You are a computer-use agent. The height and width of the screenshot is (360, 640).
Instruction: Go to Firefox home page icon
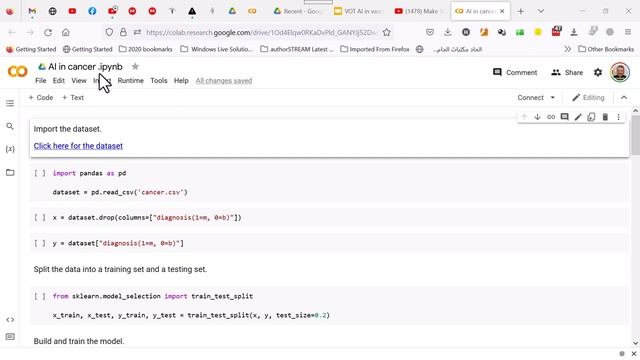(66, 33)
